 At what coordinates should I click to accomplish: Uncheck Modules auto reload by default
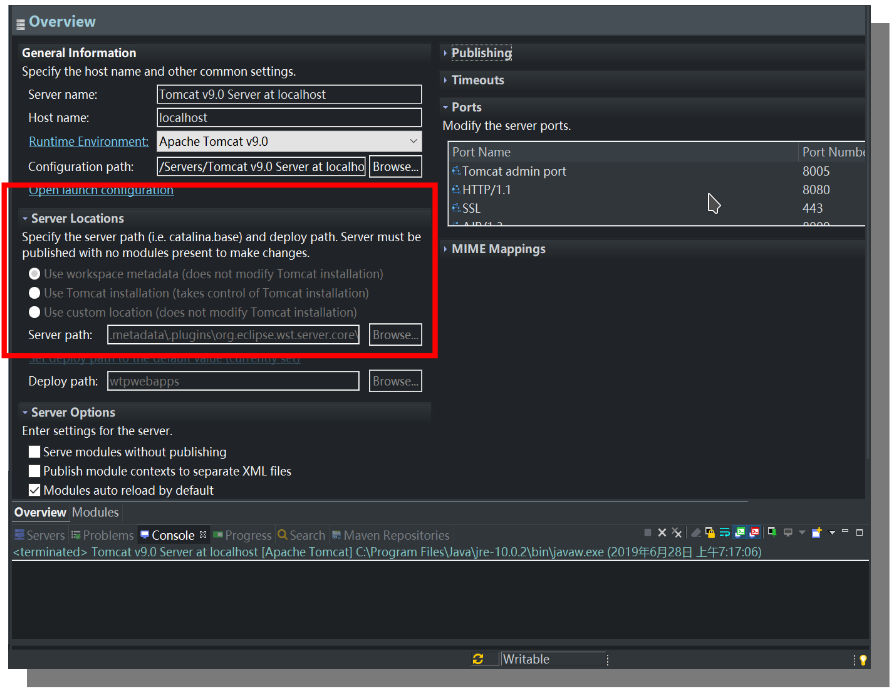tap(35, 490)
